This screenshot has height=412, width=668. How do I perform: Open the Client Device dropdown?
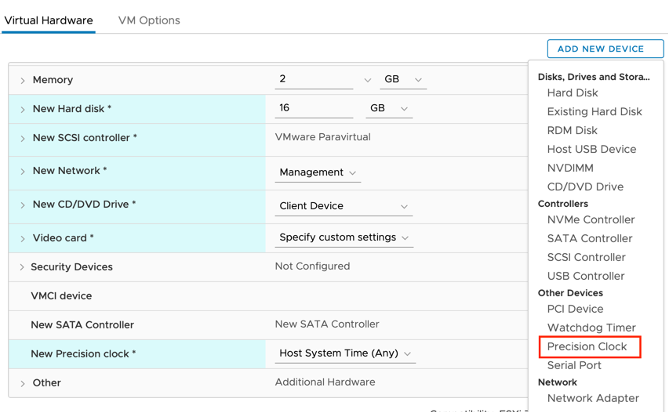pos(344,206)
